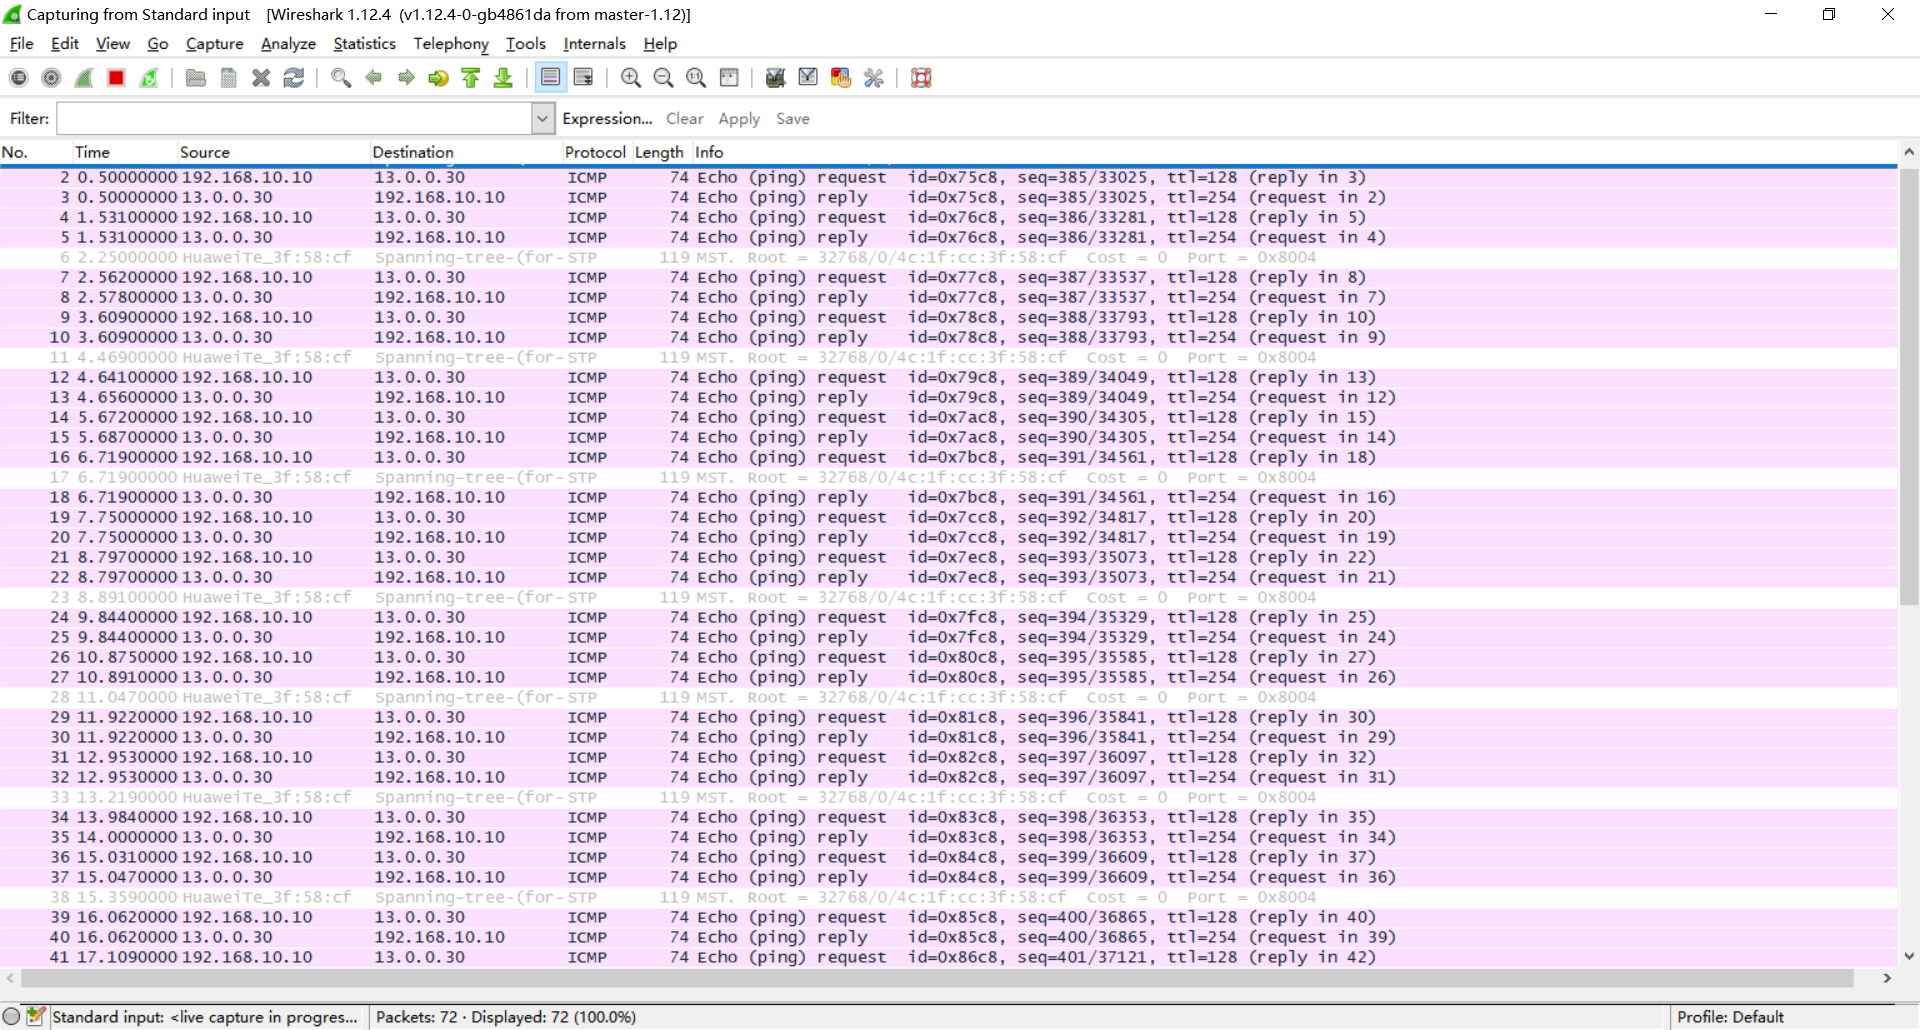Restart the running live capture
The height and width of the screenshot is (1030, 1920).
coord(149,78)
